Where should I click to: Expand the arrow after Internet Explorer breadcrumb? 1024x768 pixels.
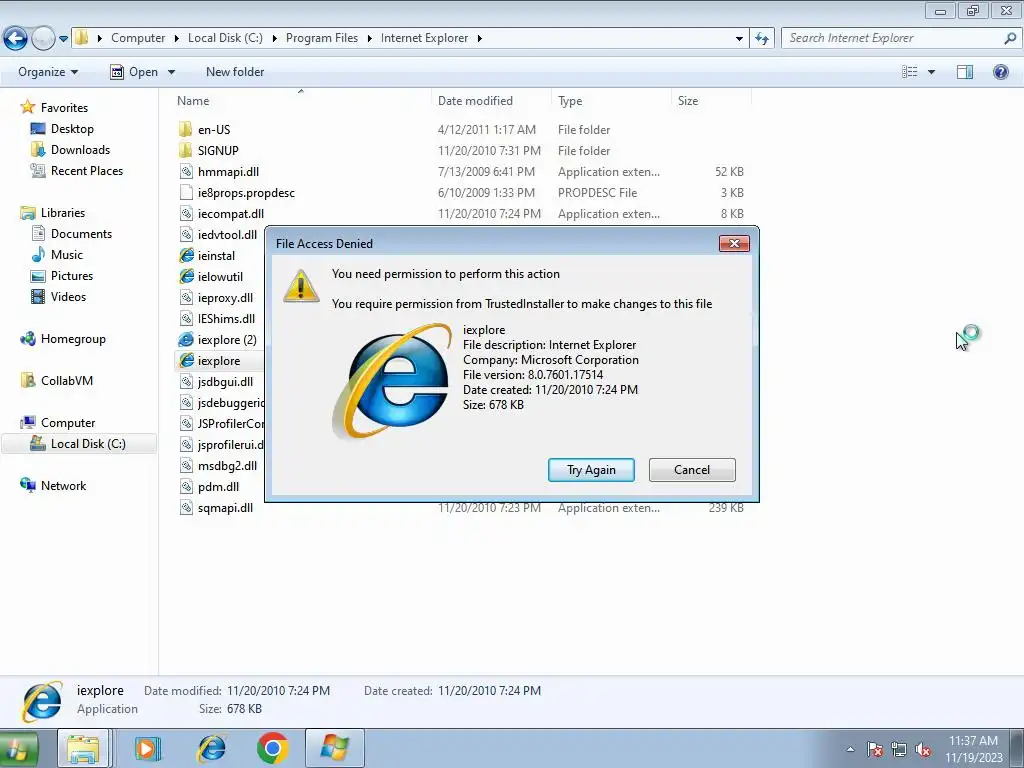(479, 39)
